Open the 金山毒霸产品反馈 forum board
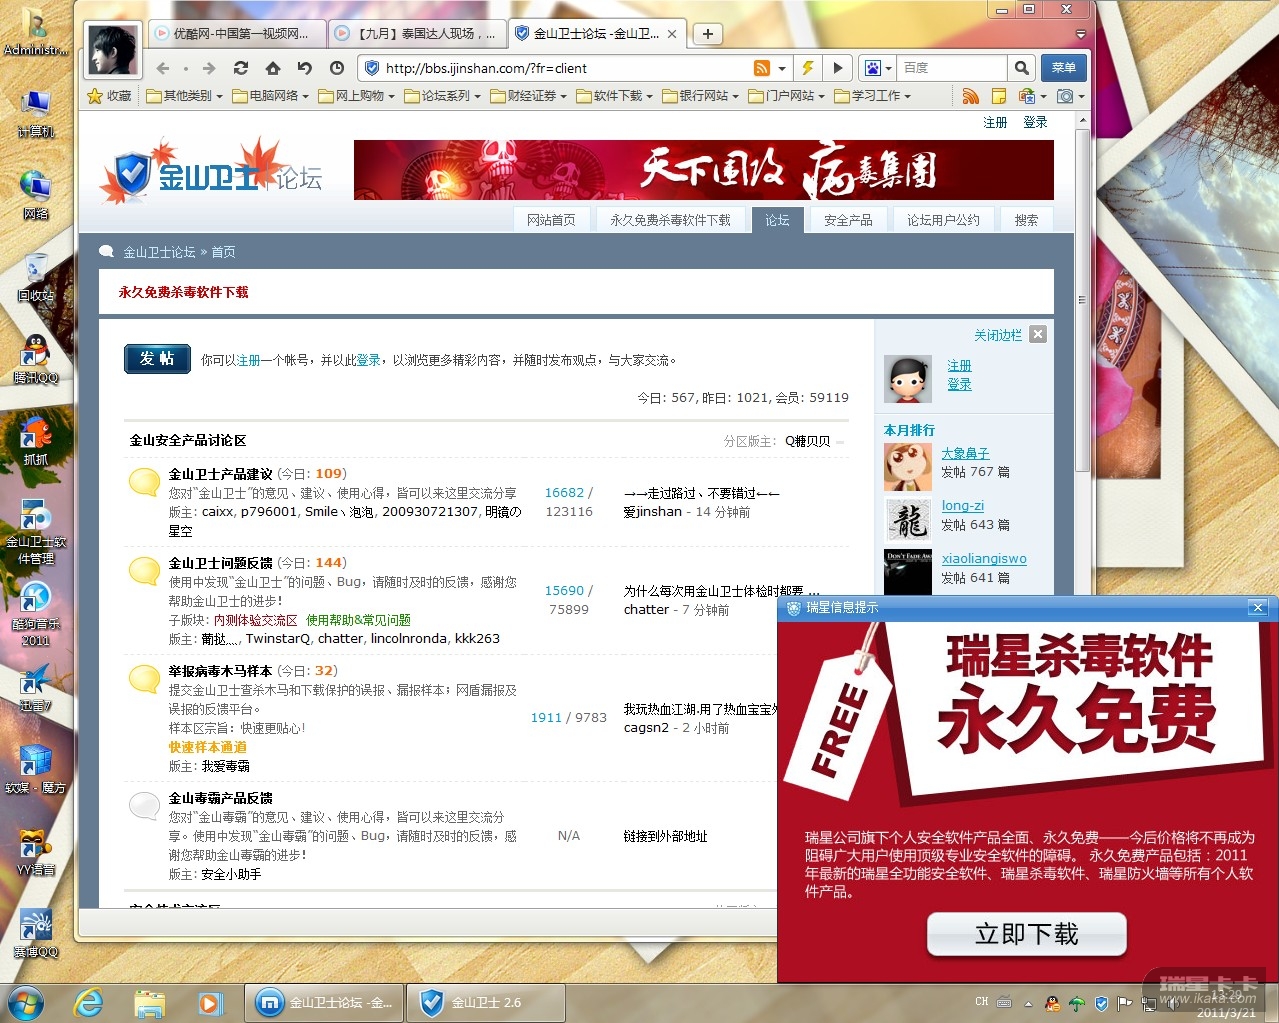The height and width of the screenshot is (1023, 1279). (x=220, y=798)
